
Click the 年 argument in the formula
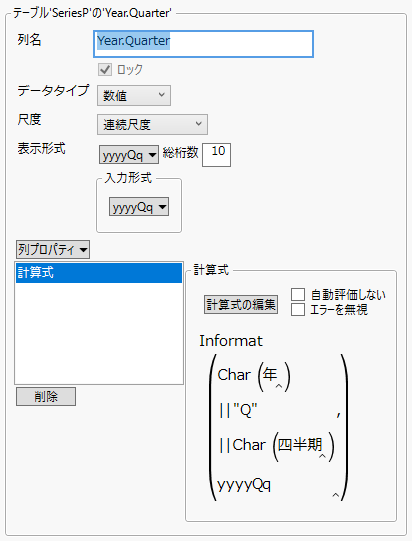tap(269, 374)
